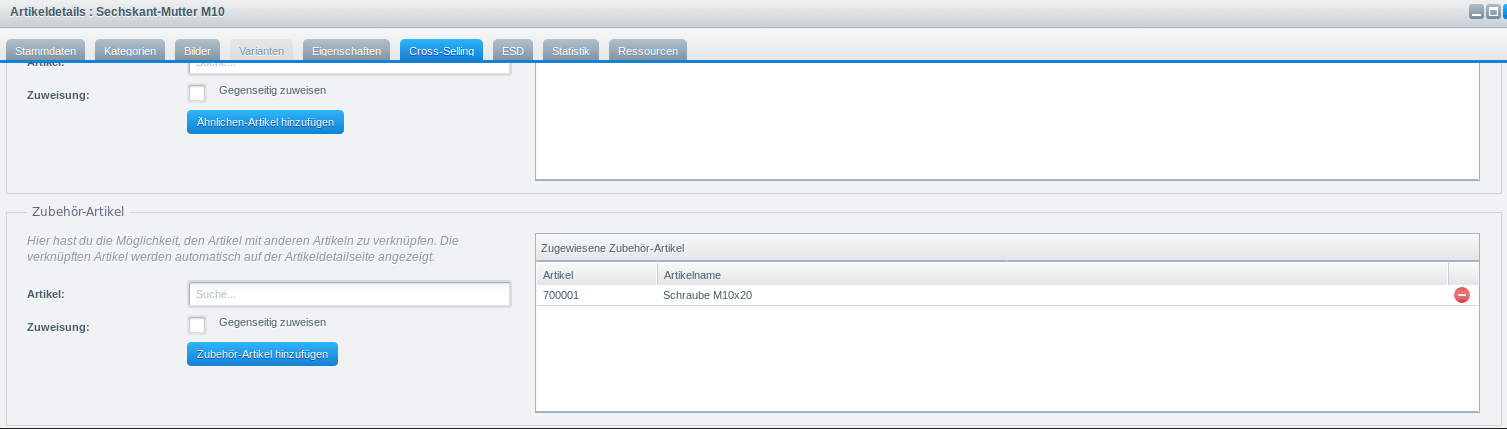Image resolution: width=1507 pixels, height=429 pixels.
Task: Switch to the Kategorien tab
Action: click(x=130, y=51)
